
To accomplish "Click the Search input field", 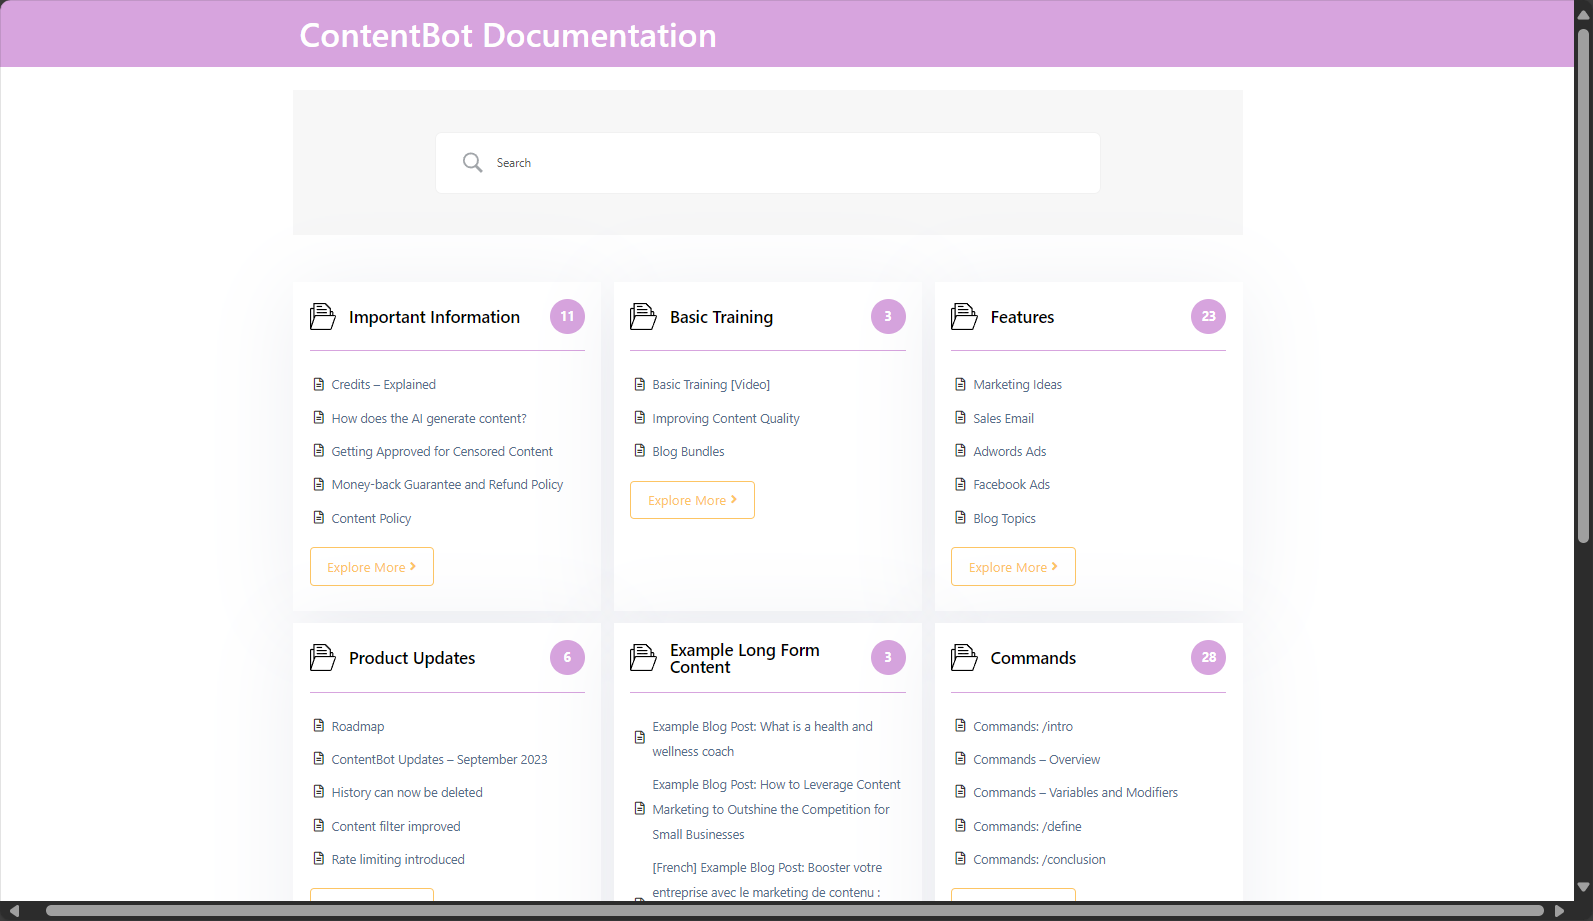I will 768,163.
